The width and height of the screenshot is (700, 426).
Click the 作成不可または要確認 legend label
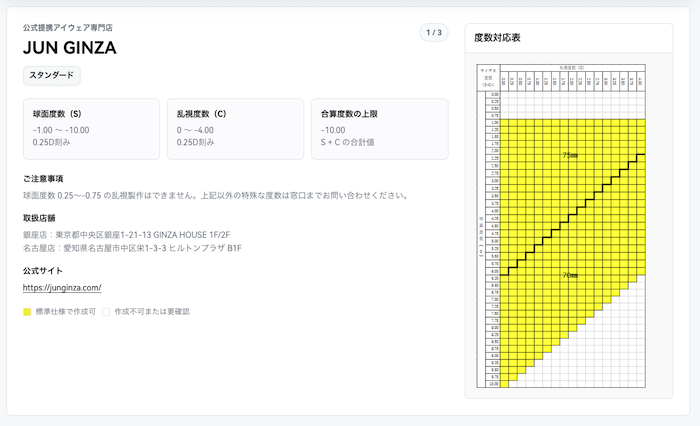tap(152, 312)
